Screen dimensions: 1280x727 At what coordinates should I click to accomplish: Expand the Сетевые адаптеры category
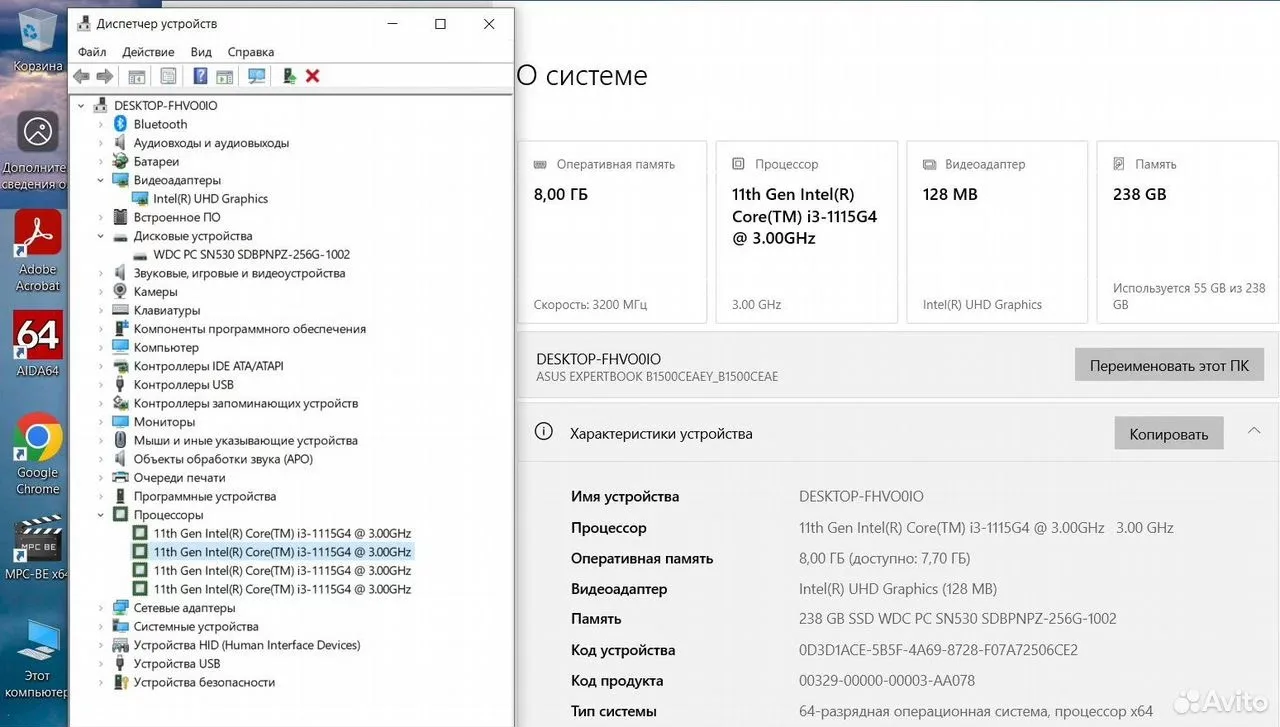pyautogui.click(x=100, y=608)
